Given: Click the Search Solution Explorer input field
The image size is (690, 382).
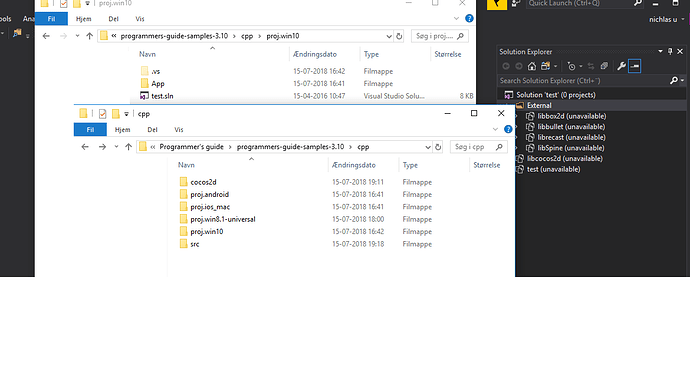Looking at the screenshot, I should [x=584, y=81].
